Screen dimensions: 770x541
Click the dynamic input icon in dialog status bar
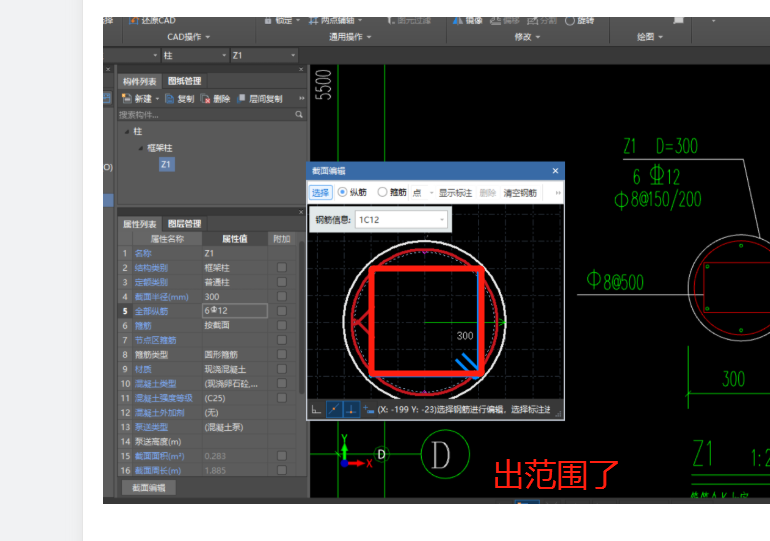point(368,409)
